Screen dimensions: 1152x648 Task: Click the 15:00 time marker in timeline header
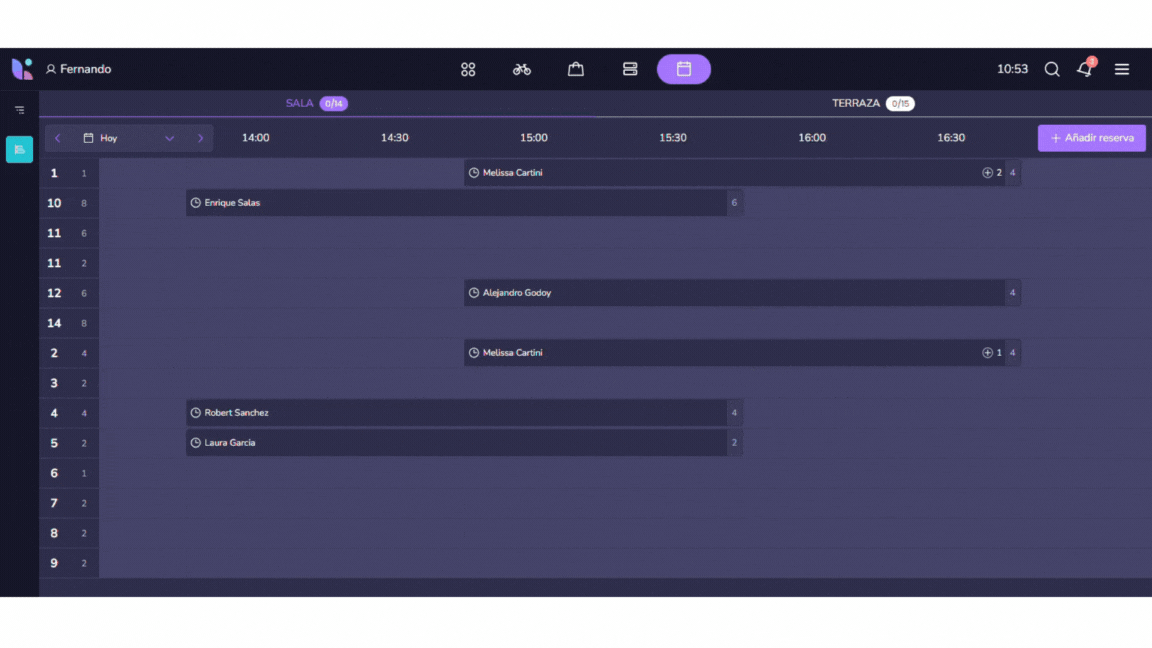(534, 138)
